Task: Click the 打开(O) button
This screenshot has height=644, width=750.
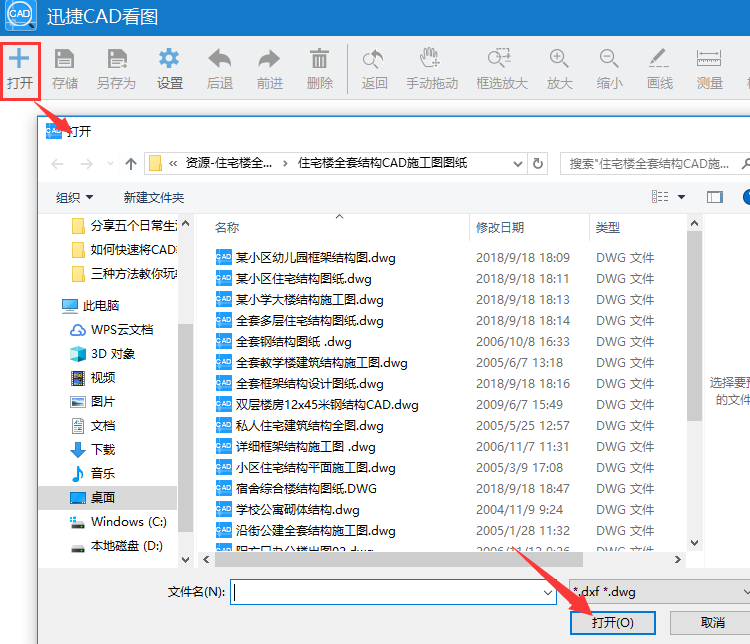Action: coord(612,622)
